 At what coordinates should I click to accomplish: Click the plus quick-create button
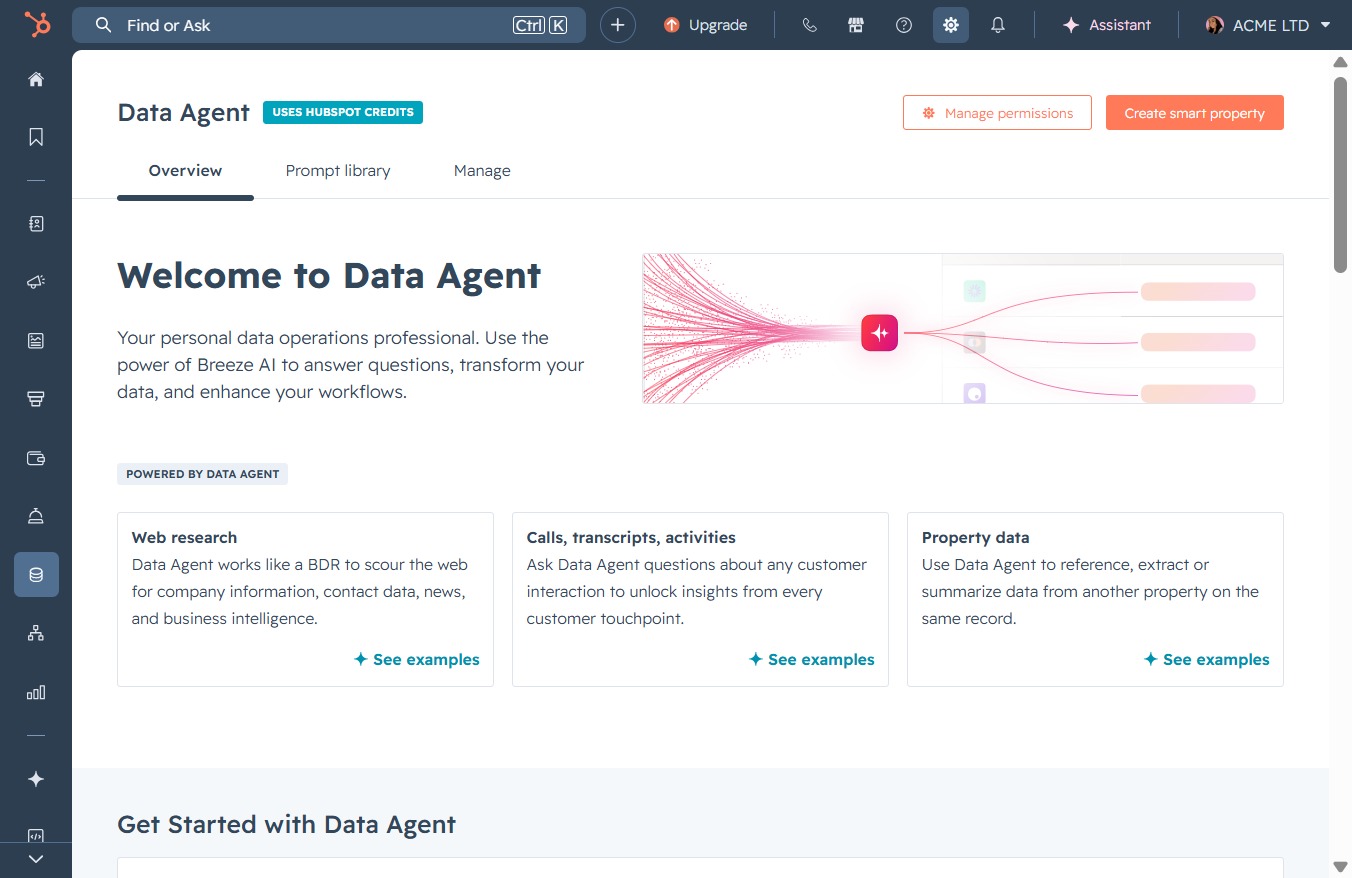coord(618,25)
